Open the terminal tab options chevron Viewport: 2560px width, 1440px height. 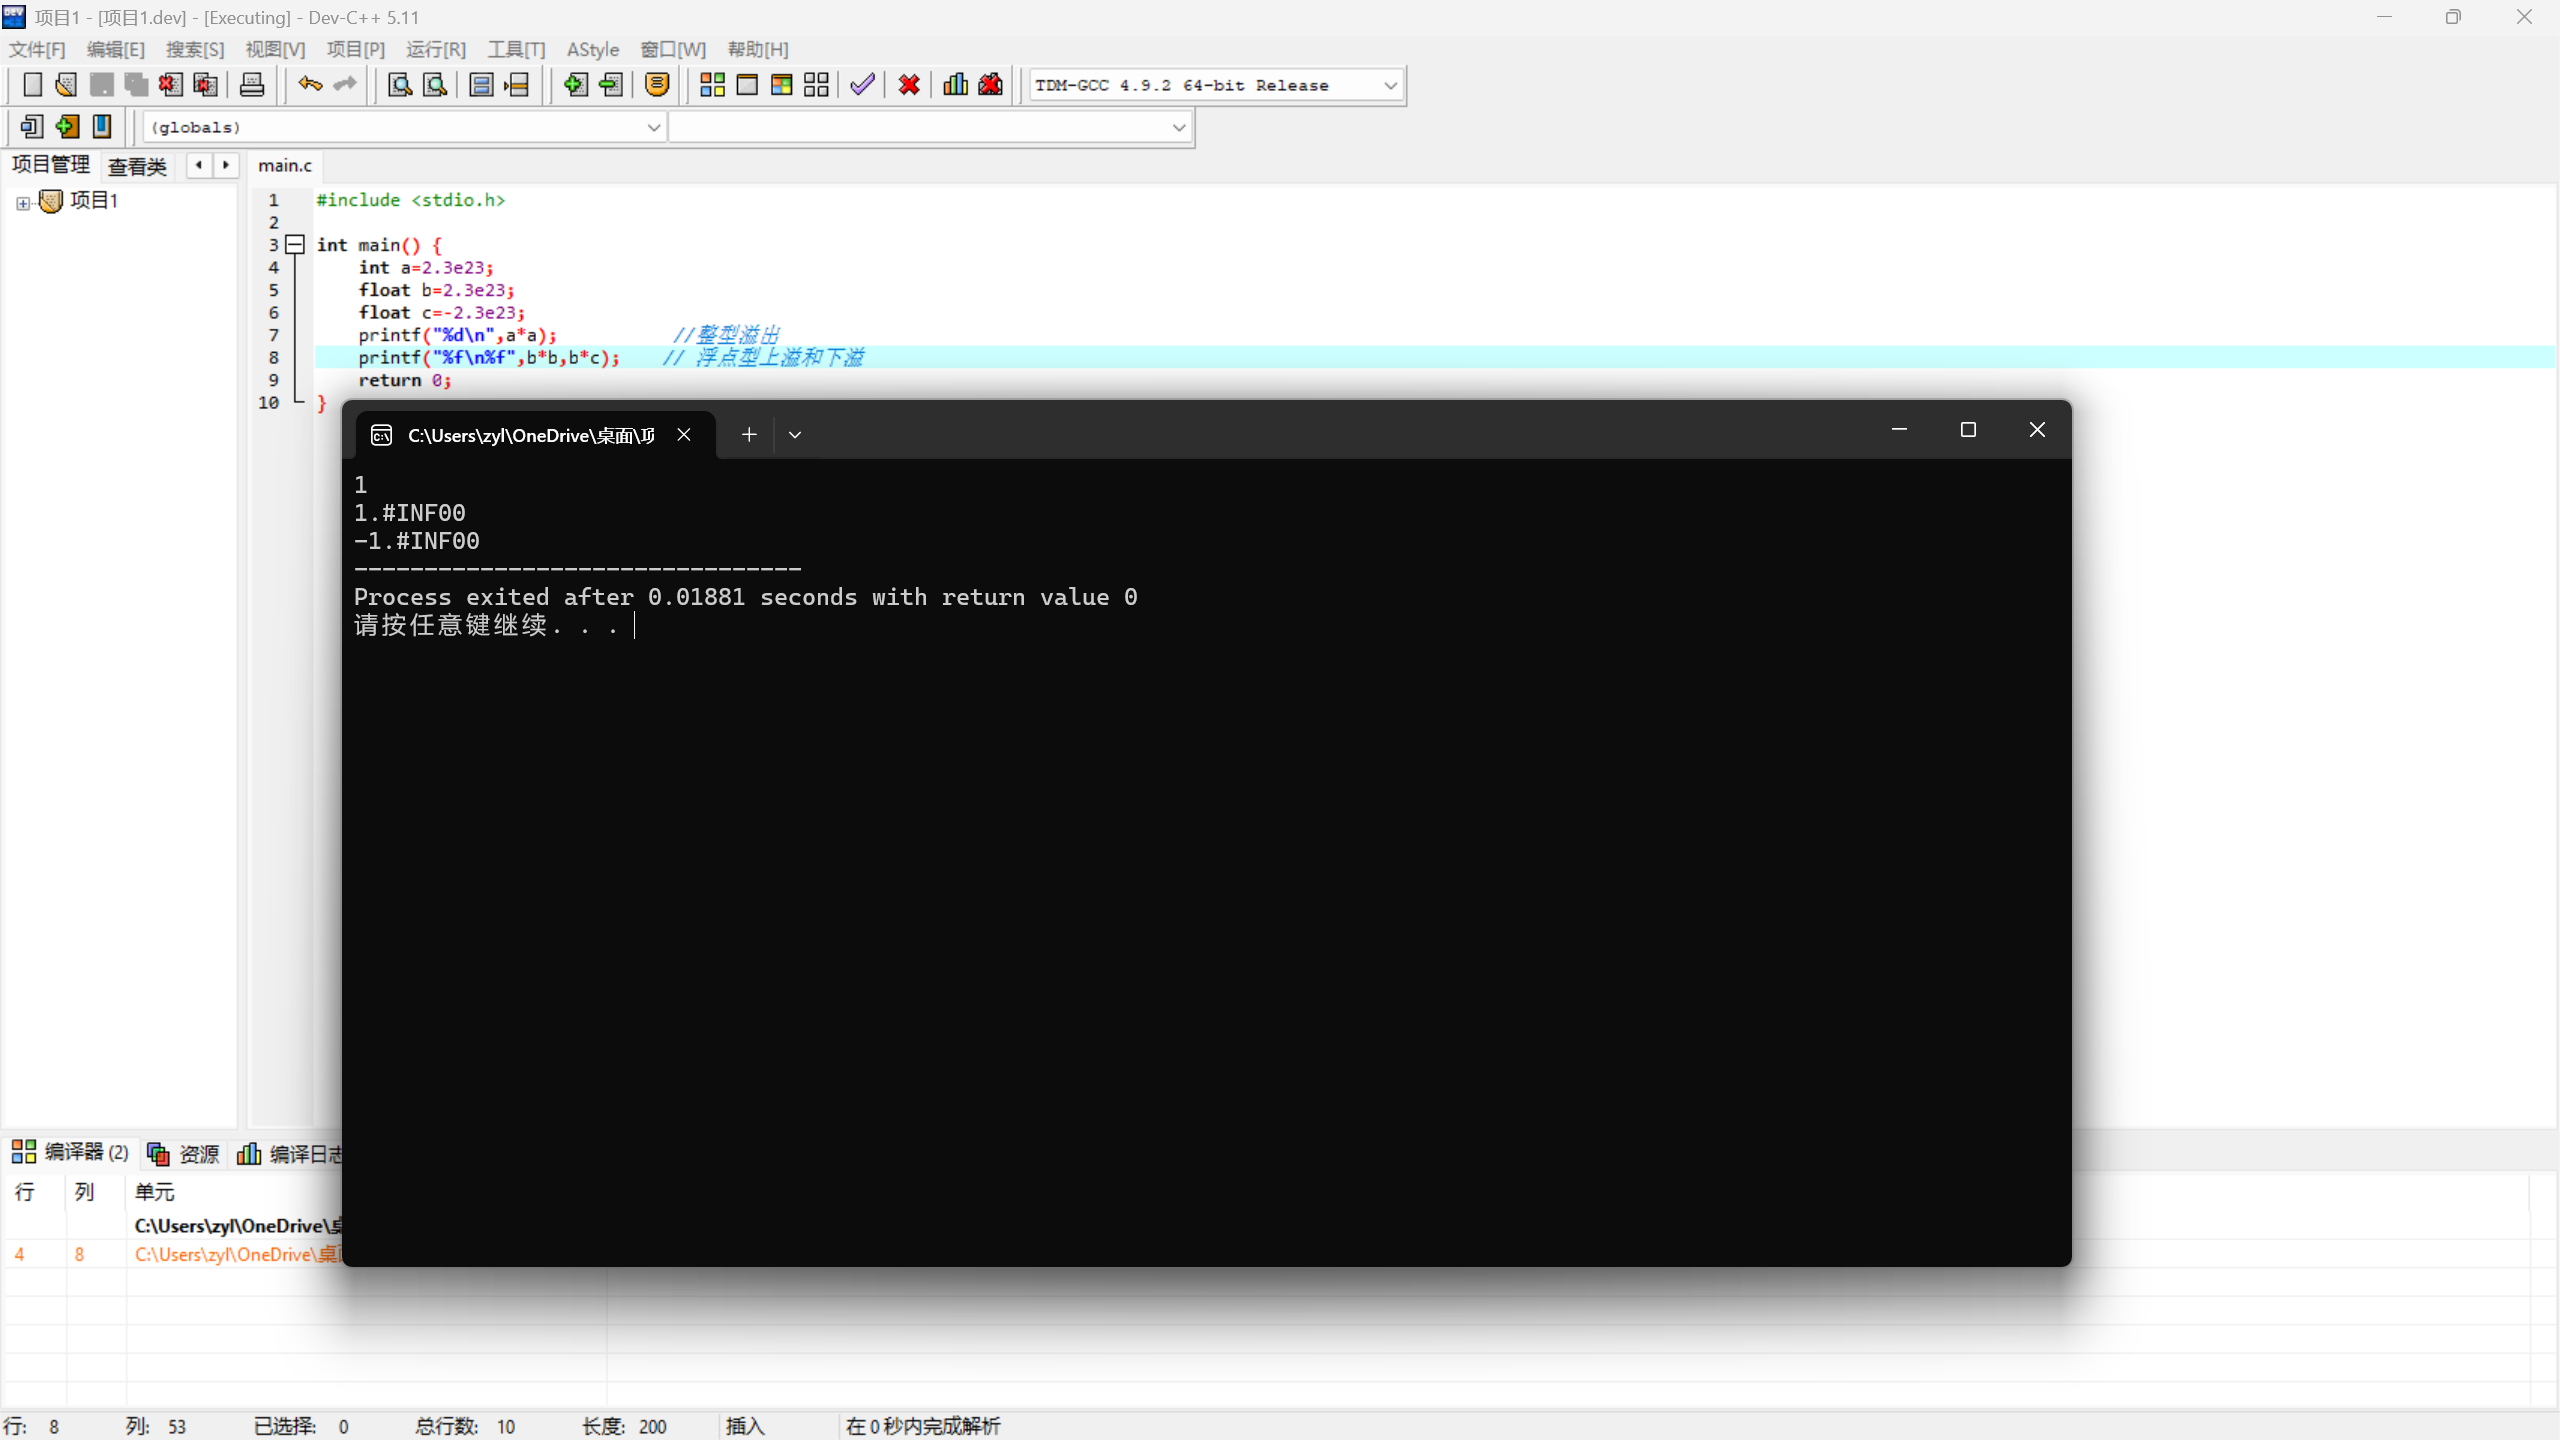795,435
